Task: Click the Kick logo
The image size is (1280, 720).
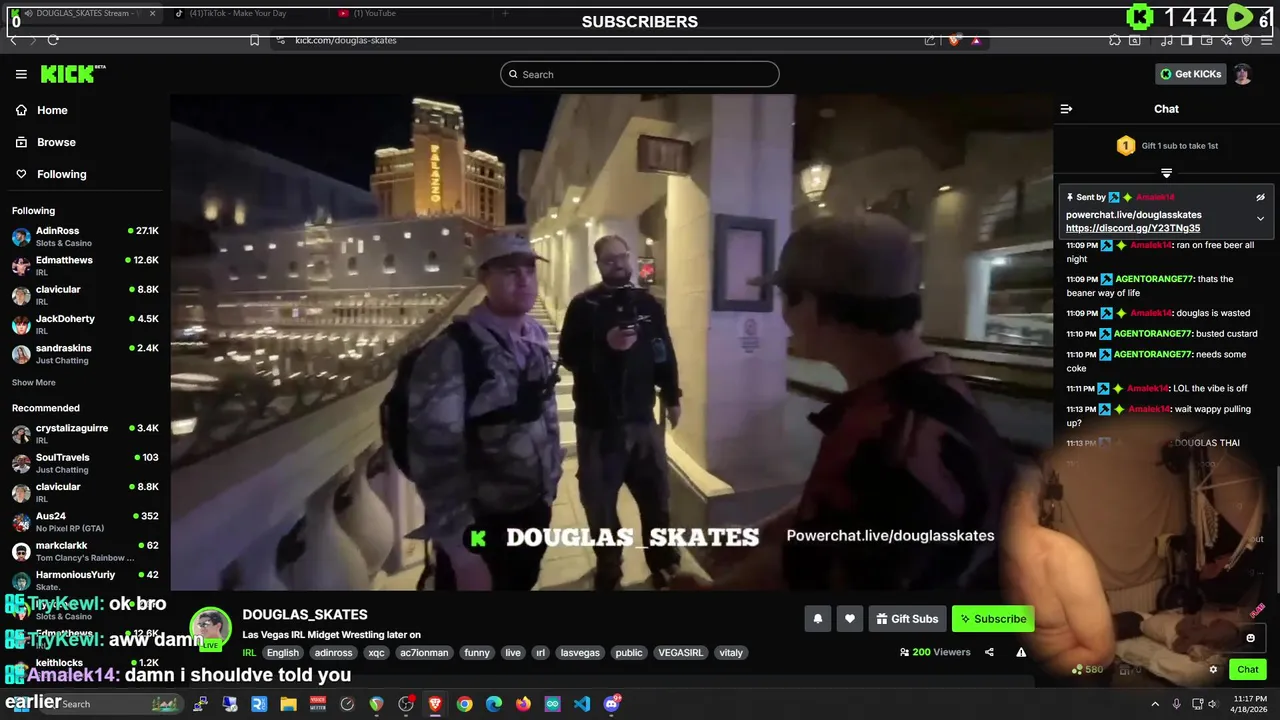Action: tap(72, 74)
